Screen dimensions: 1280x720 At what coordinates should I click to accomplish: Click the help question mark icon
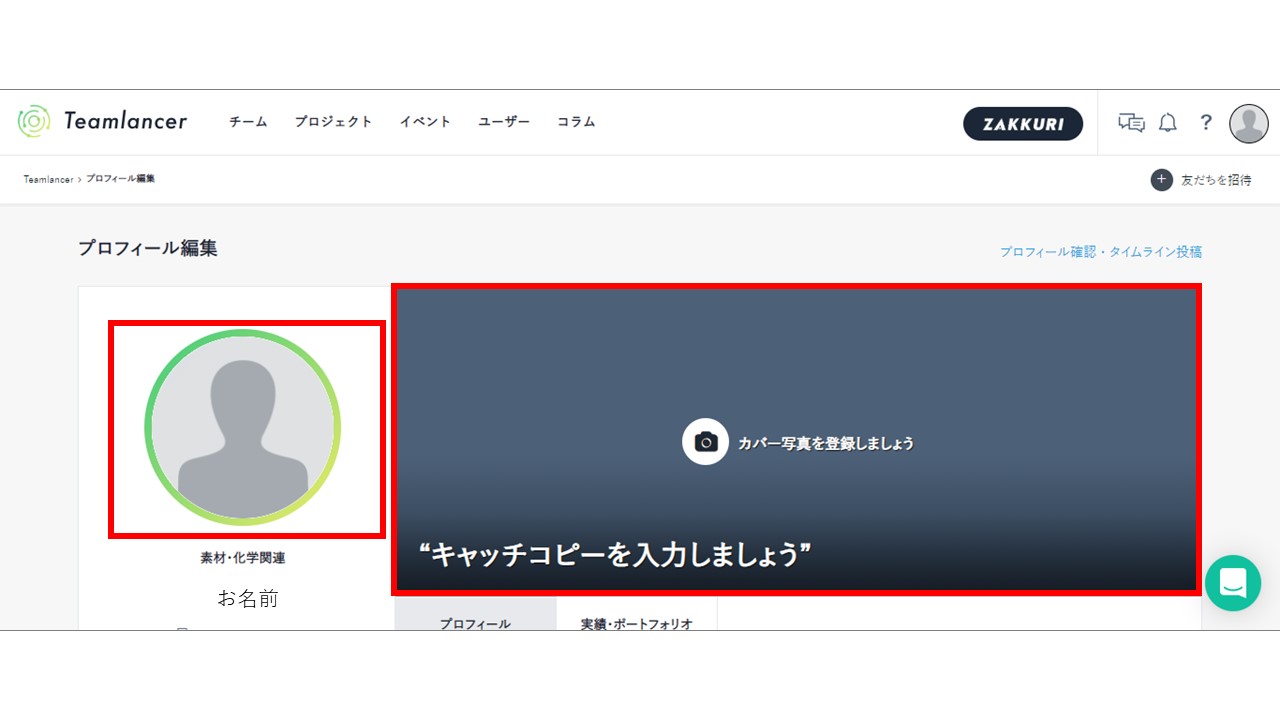click(1206, 123)
